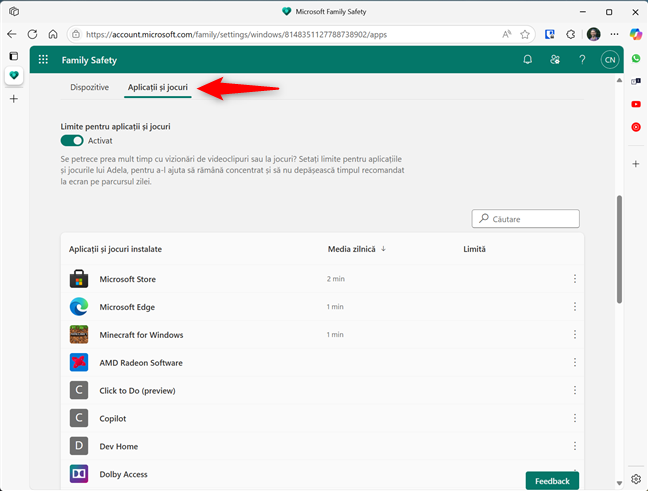Click the Microsoft Store app icon

pyautogui.click(x=79, y=279)
